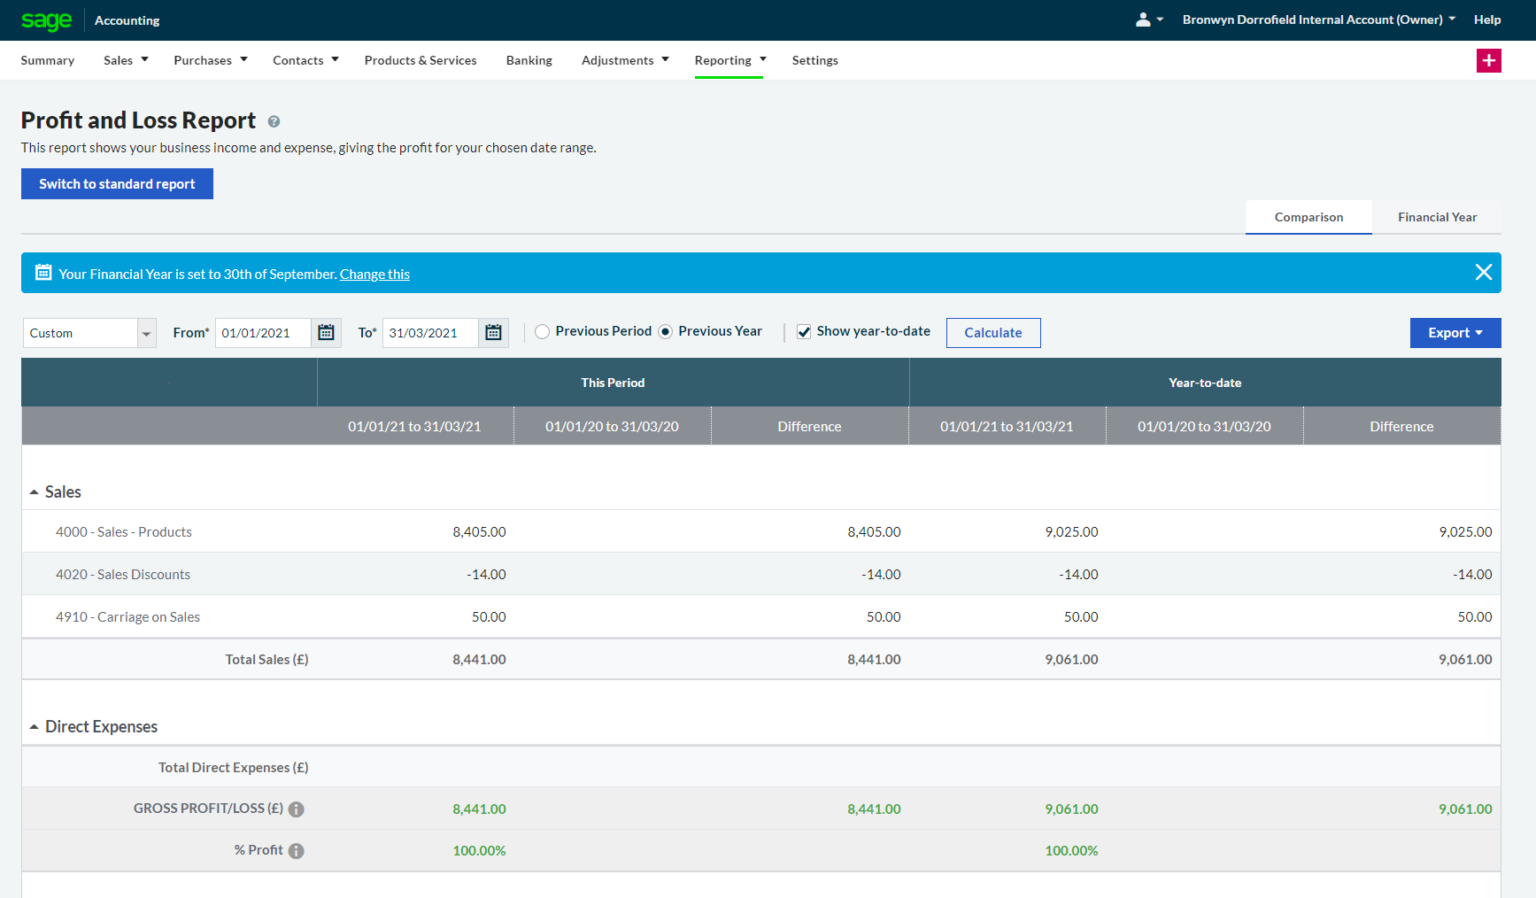Uncheck Show year-to-date checkbox
This screenshot has width=1536, height=898.
804,332
